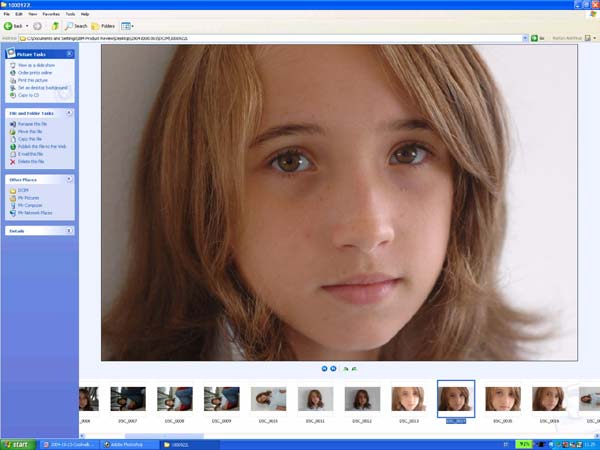
Task: Open the Edit menu
Action: [x=19, y=14]
